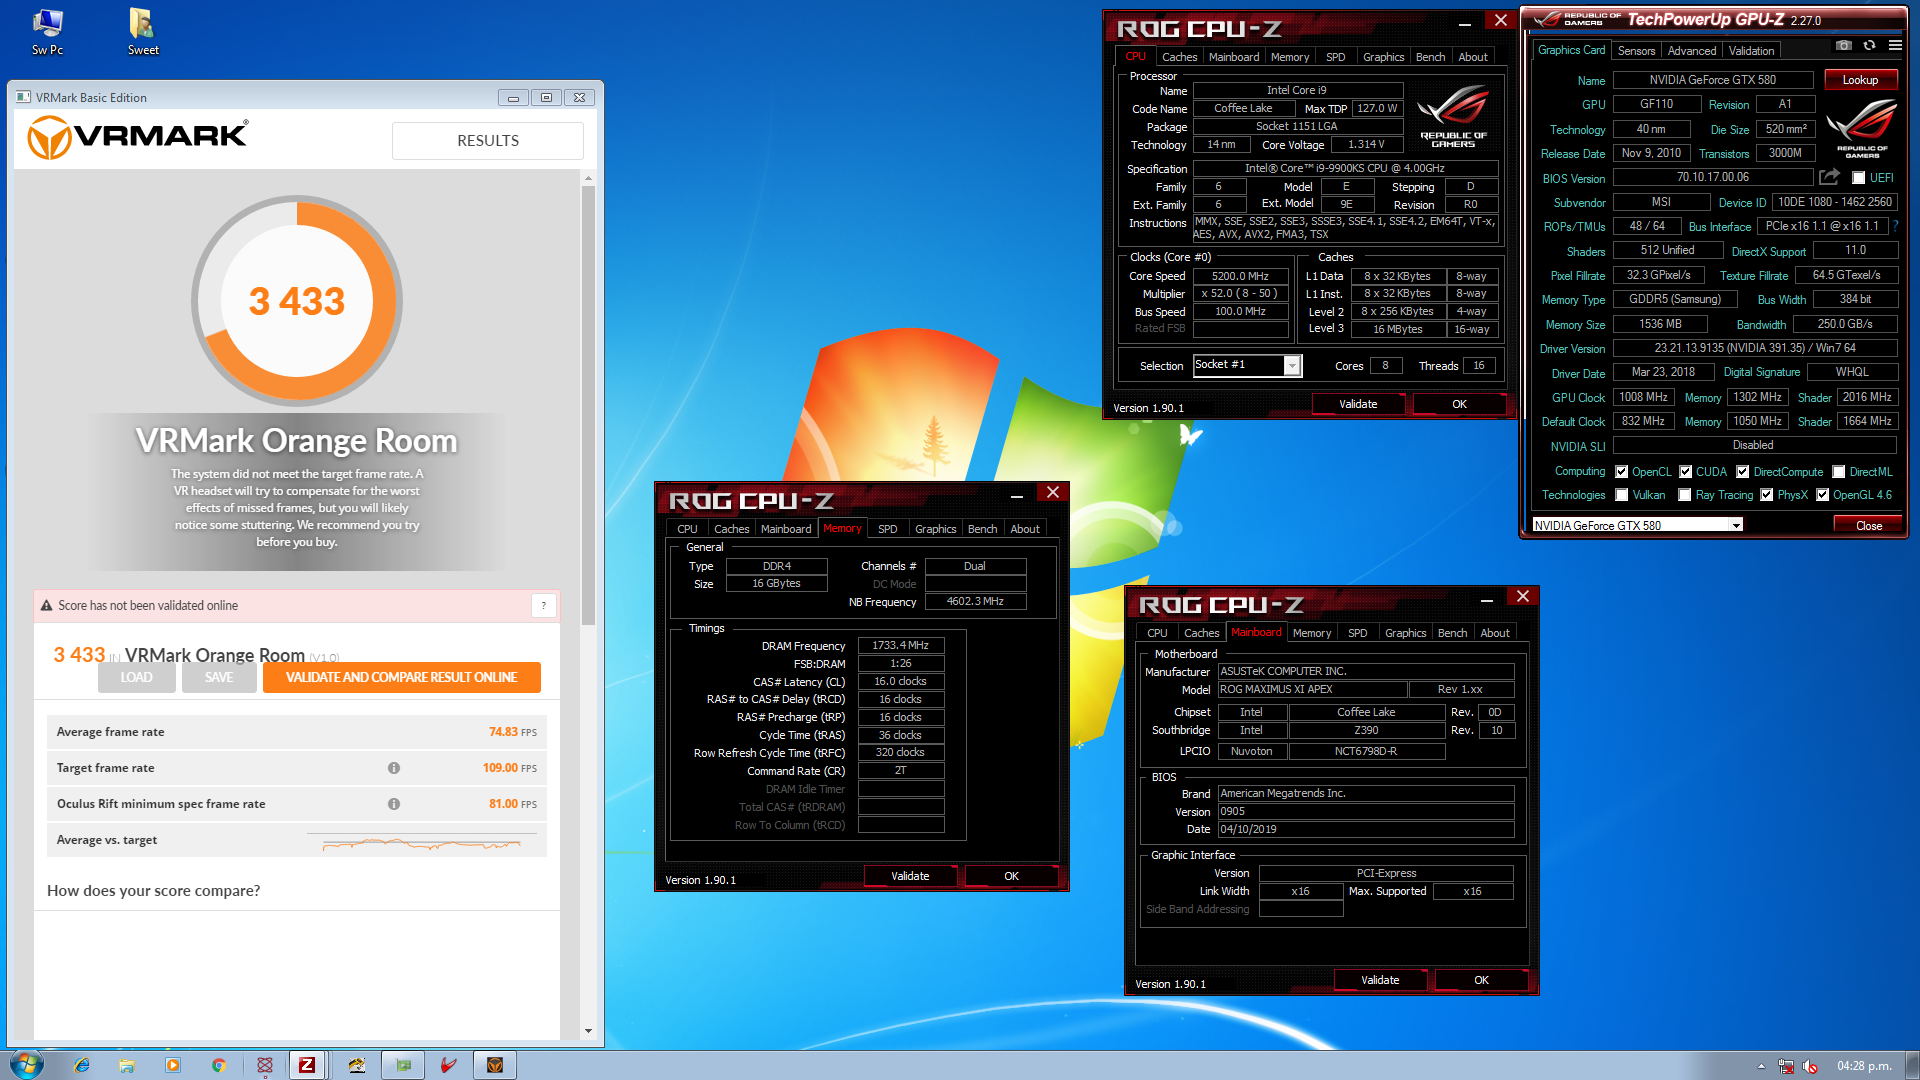This screenshot has height=1080, width=1920.
Task: Refresh GPU-Z readings with the refresh icon
Action: click(x=1869, y=46)
